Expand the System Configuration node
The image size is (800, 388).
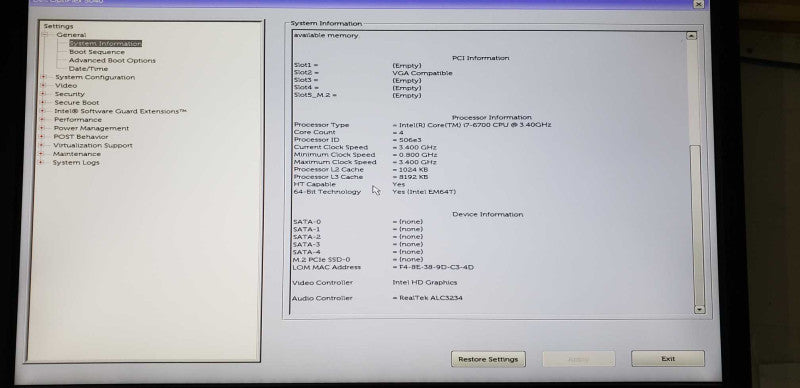pyautogui.click(x=43, y=77)
